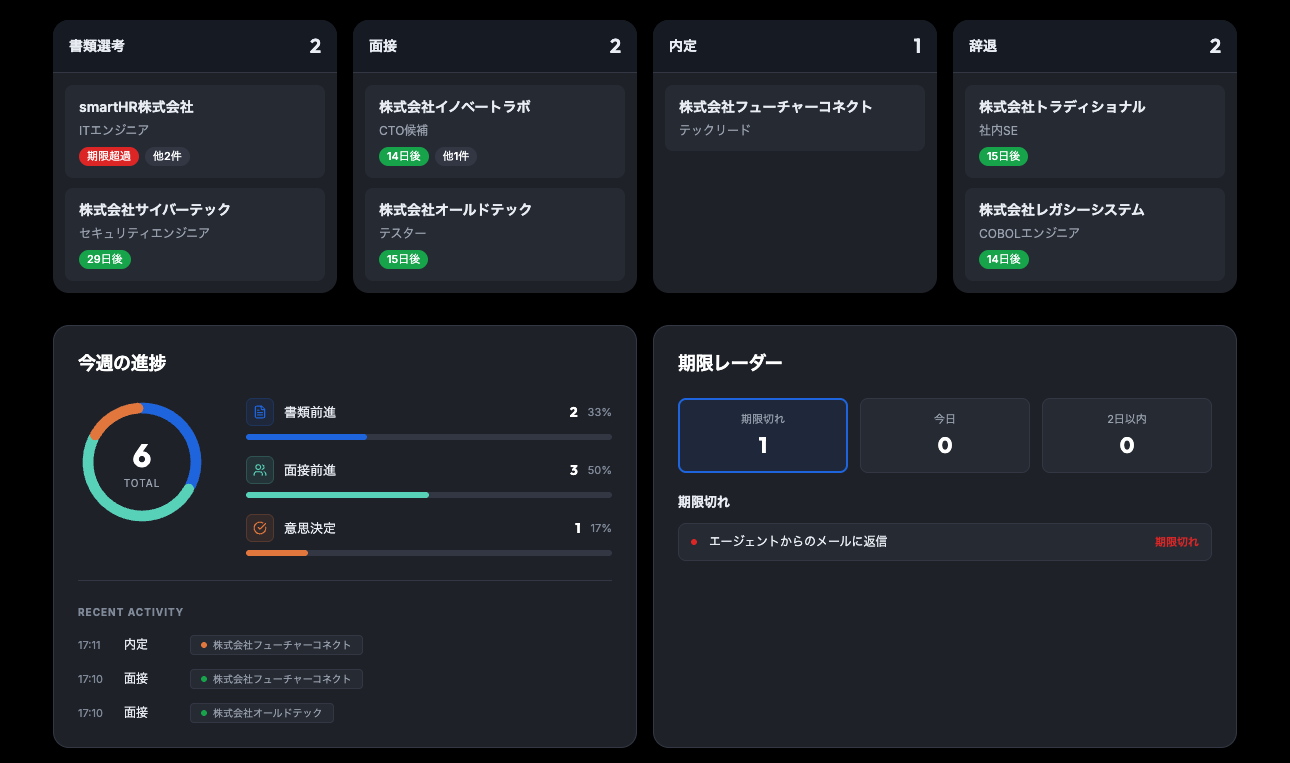The image size is (1290, 763).
Task: Click 株式会社フューチャーコネクト tag in 17:10 activity
Action: [276, 679]
